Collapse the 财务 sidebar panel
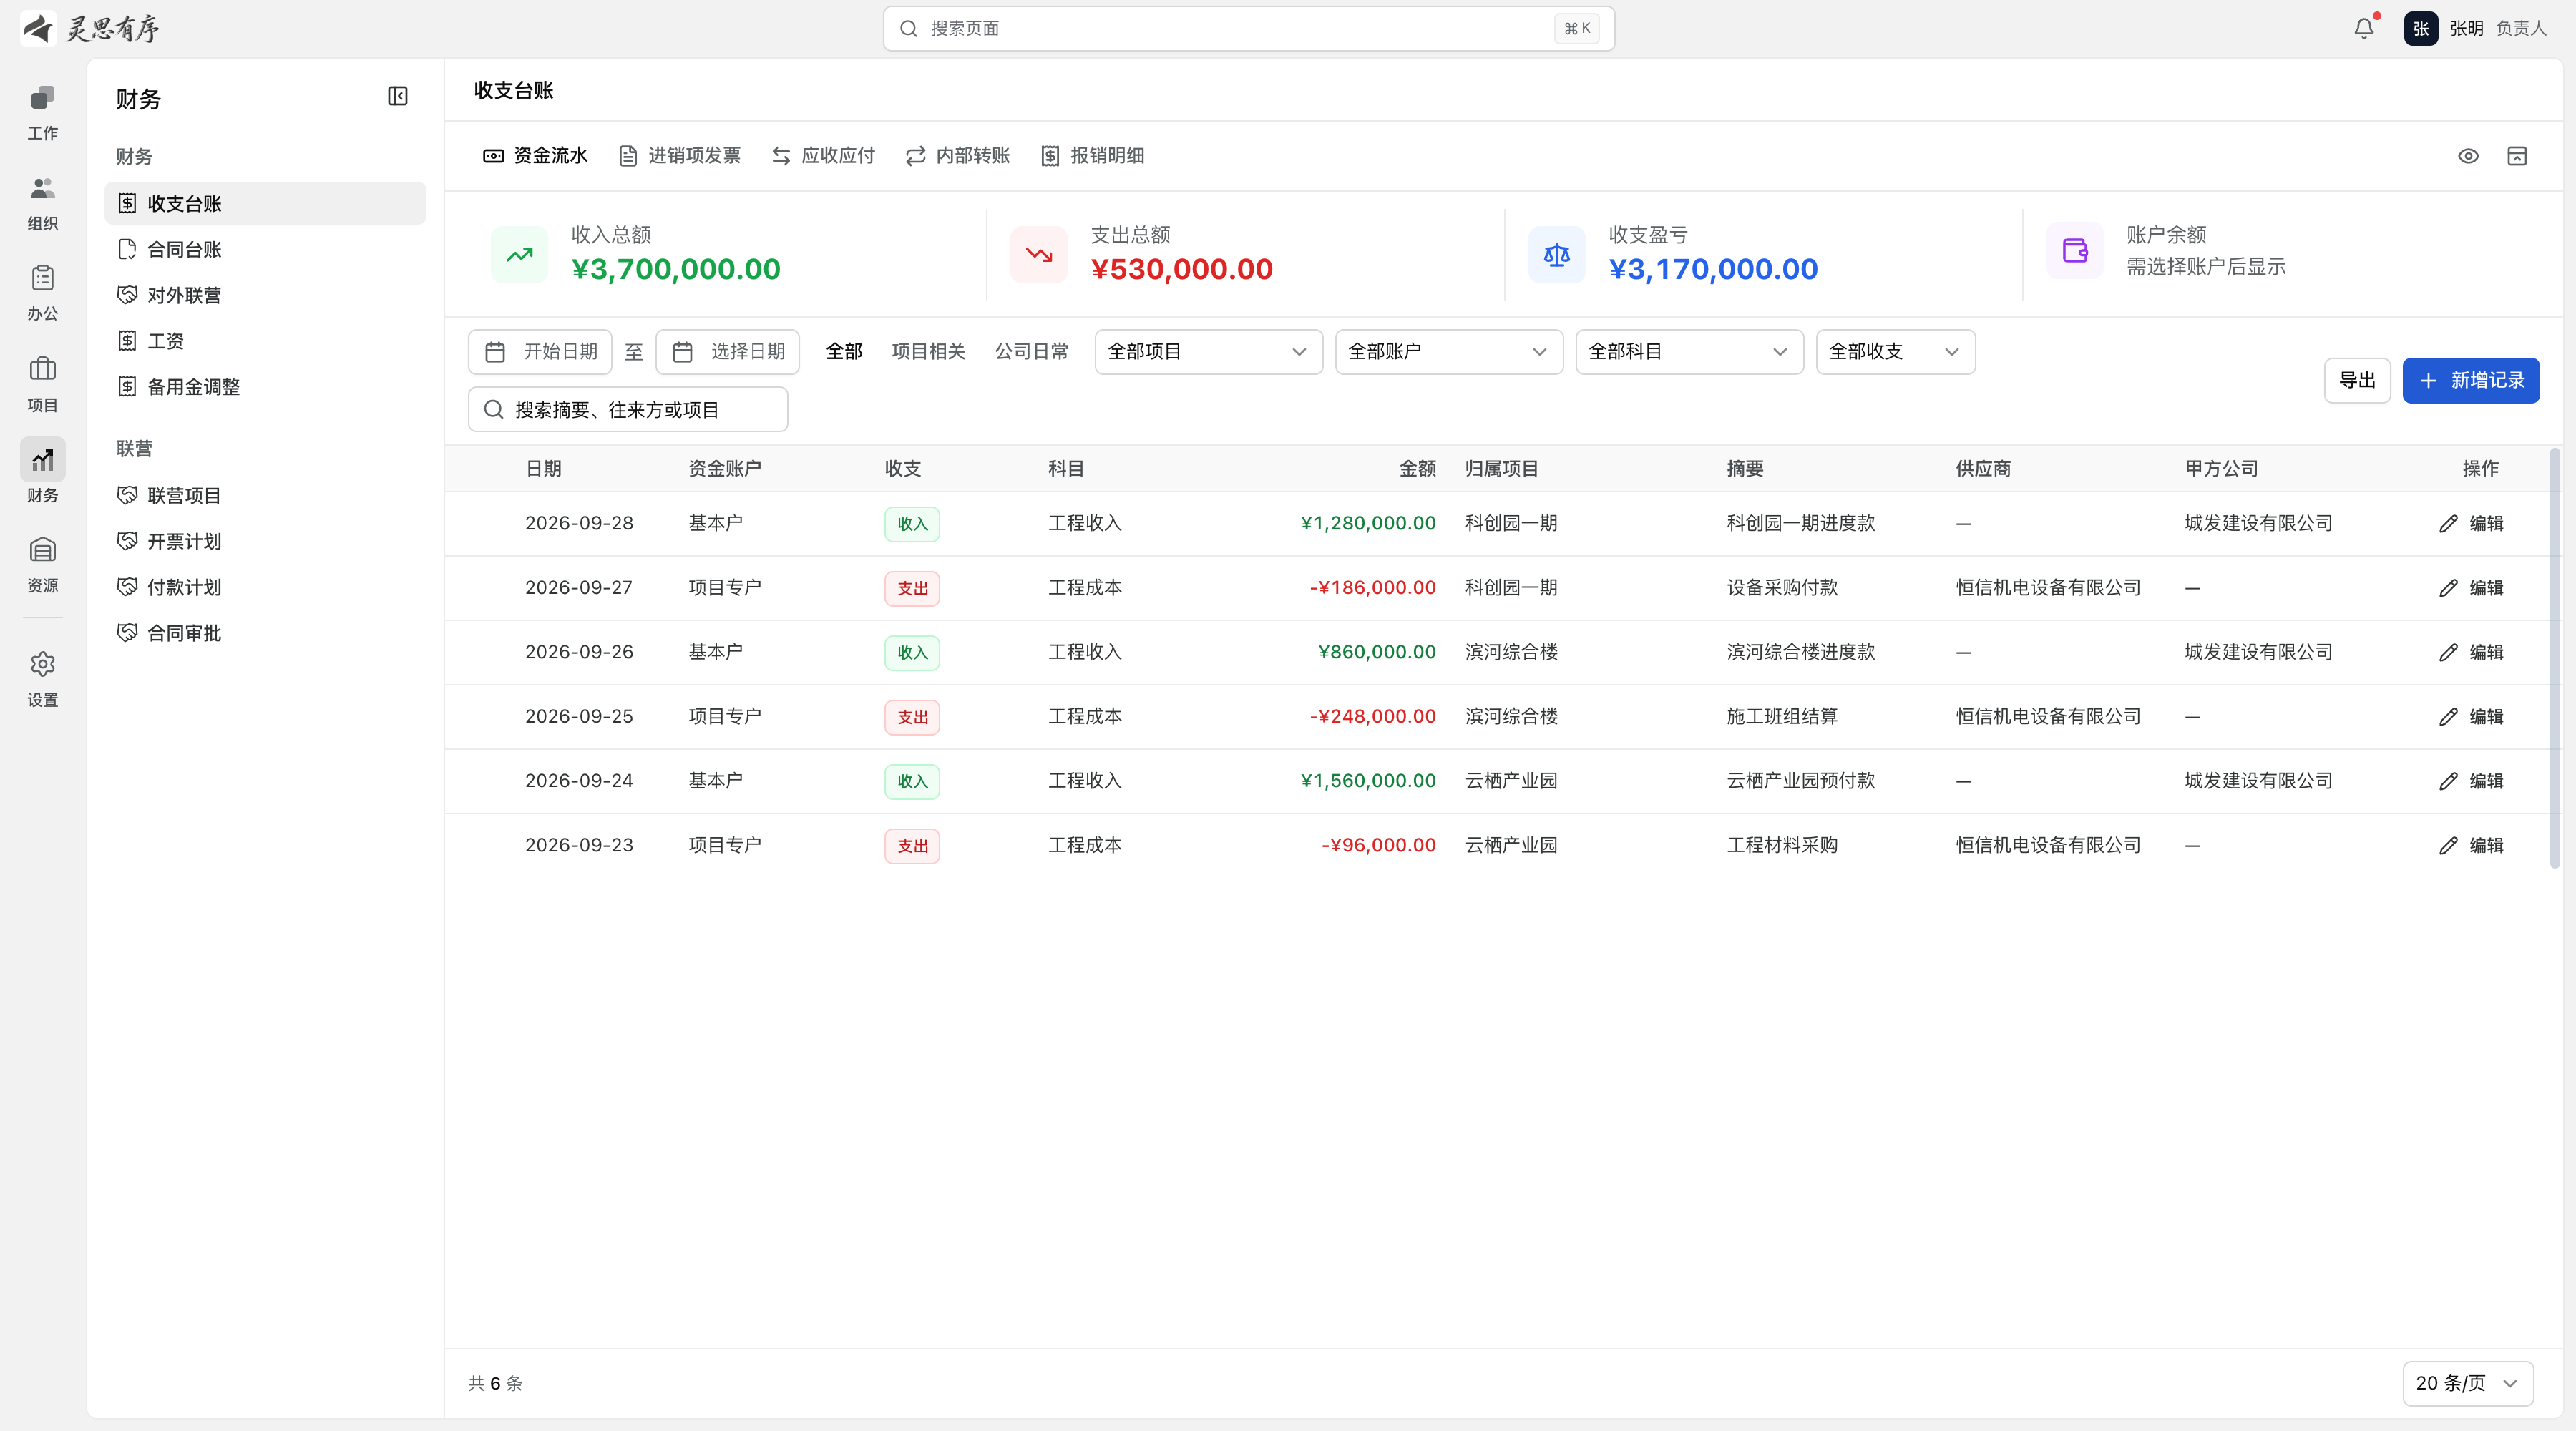The image size is (2576, 1431). coord(397,96)
